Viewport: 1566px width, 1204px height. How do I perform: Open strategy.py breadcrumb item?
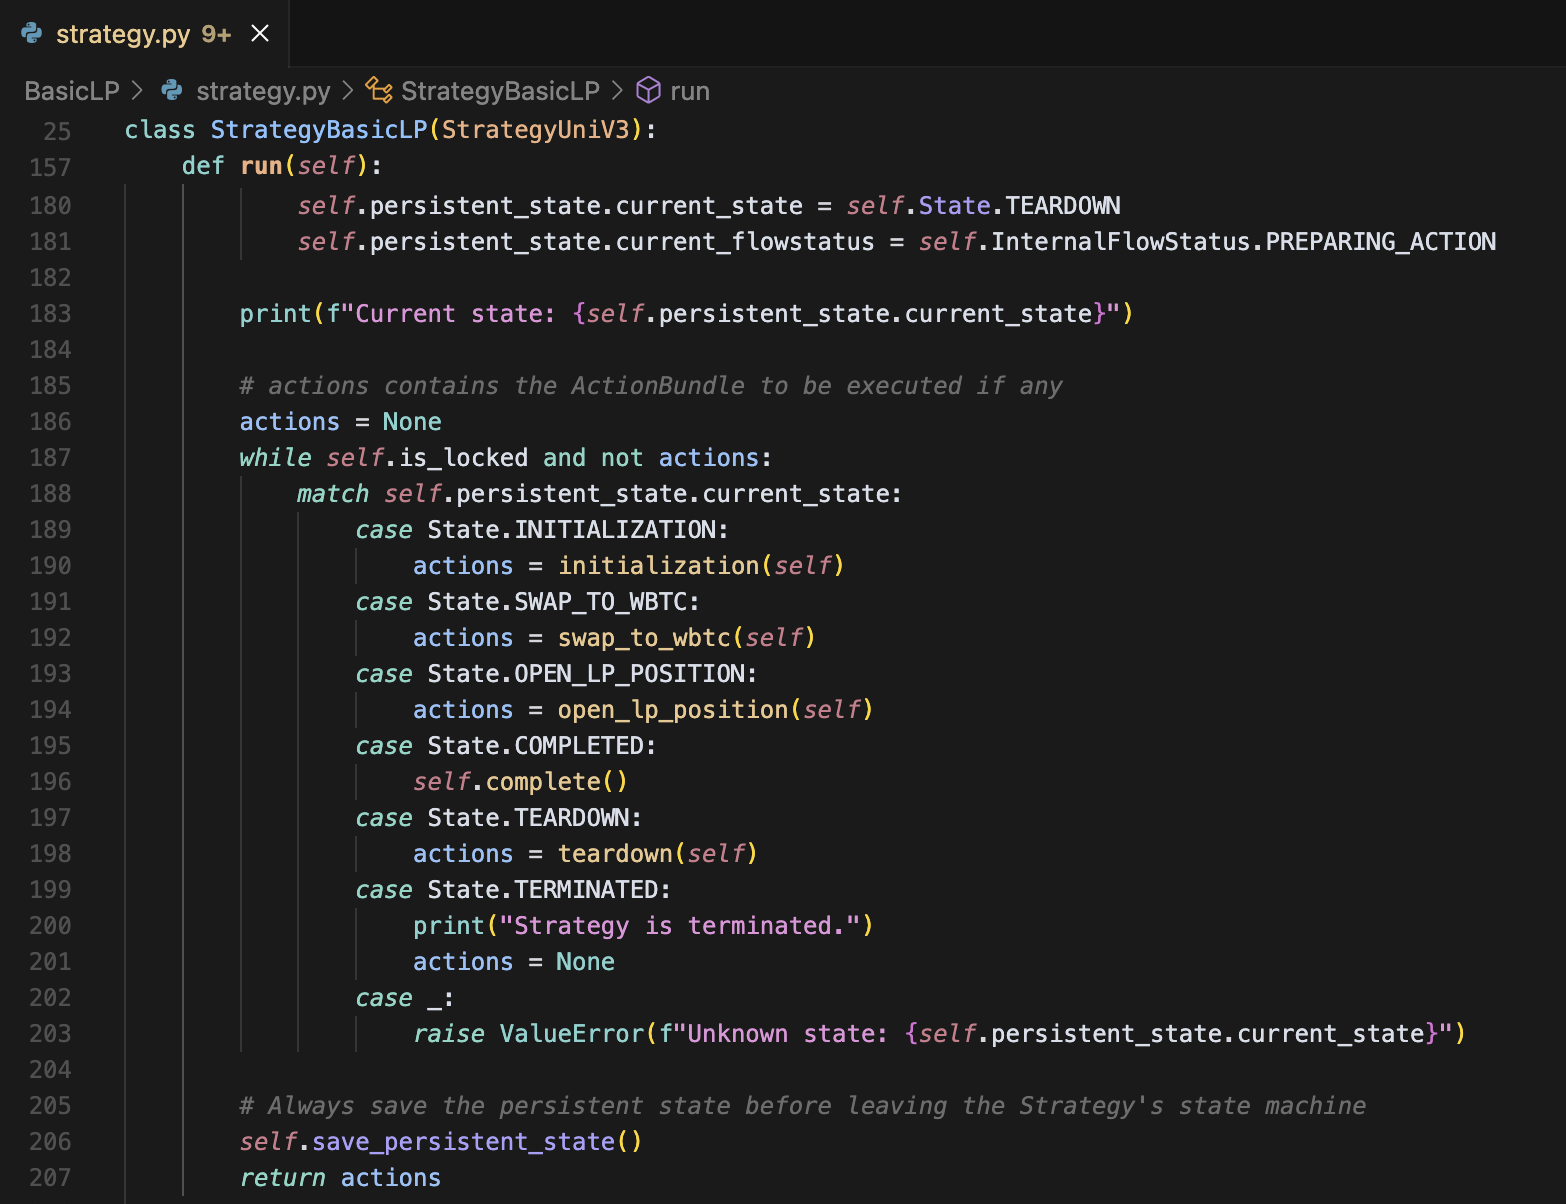click(263, 91)
